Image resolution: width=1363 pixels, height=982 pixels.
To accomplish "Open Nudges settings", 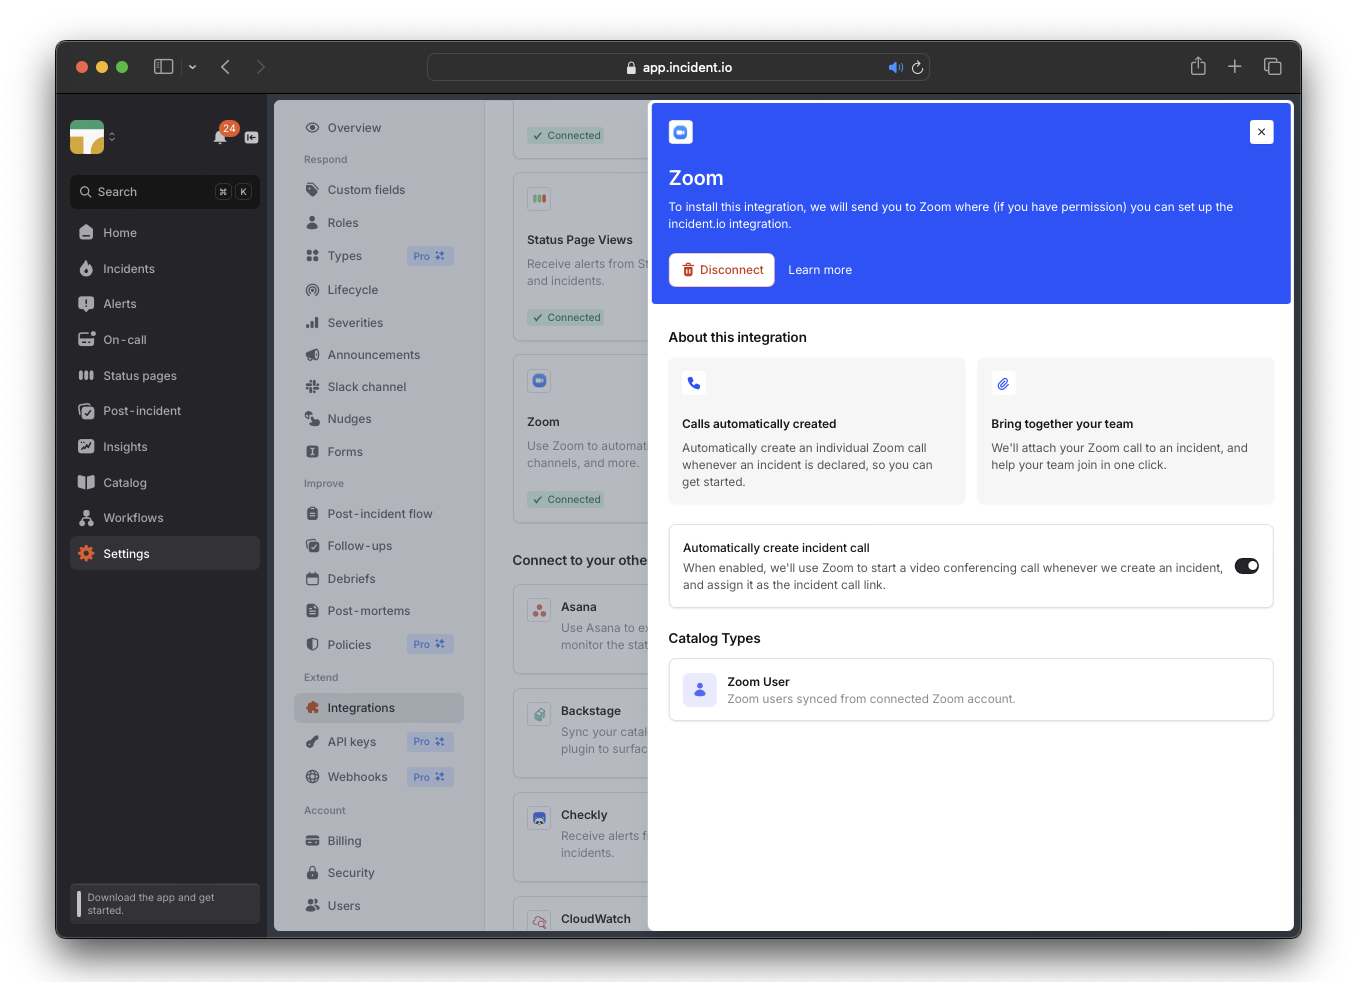I will tap(379, 419).
